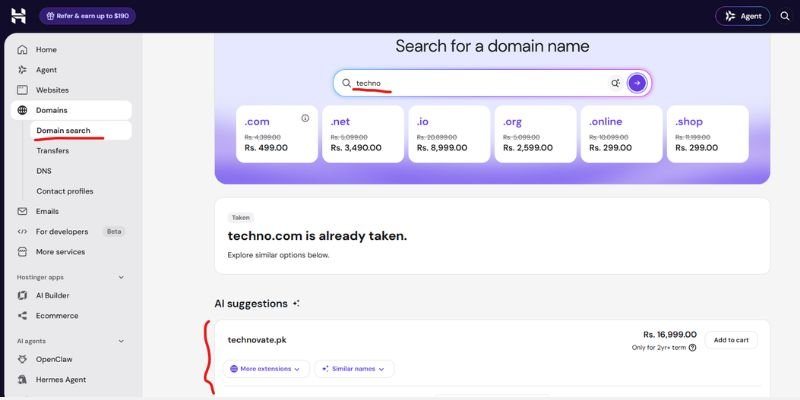The image size is (800, 400).
Task: Click the top bar search magnifier icon
Action: click(785, 16)
